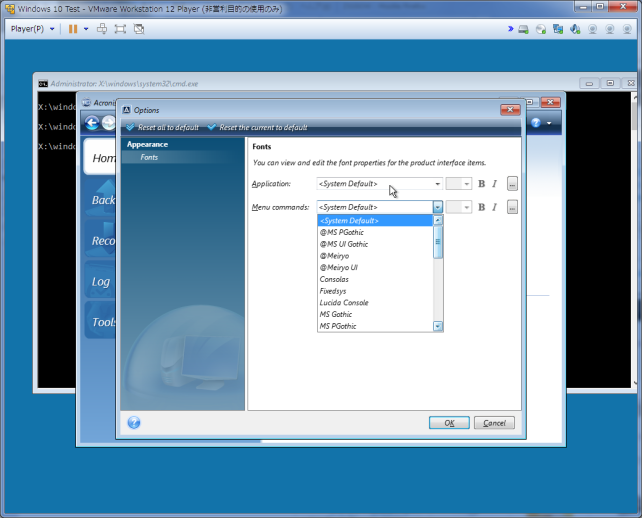Viewport: 642px width, 518px height.
Task: Open the Recovery section in the Acronis sidebar
Action: click(100, 240)
